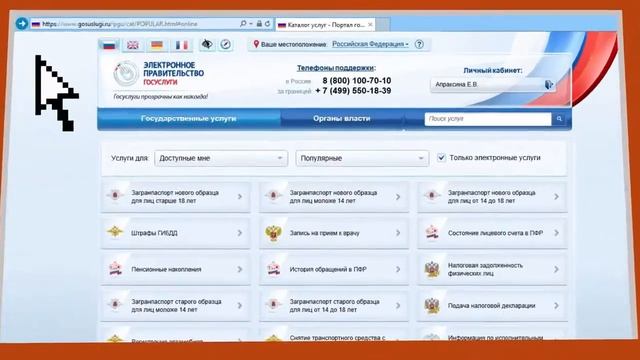Click the address bar lock icon
This screenshot has width=640, height=360.
(259, 24)
